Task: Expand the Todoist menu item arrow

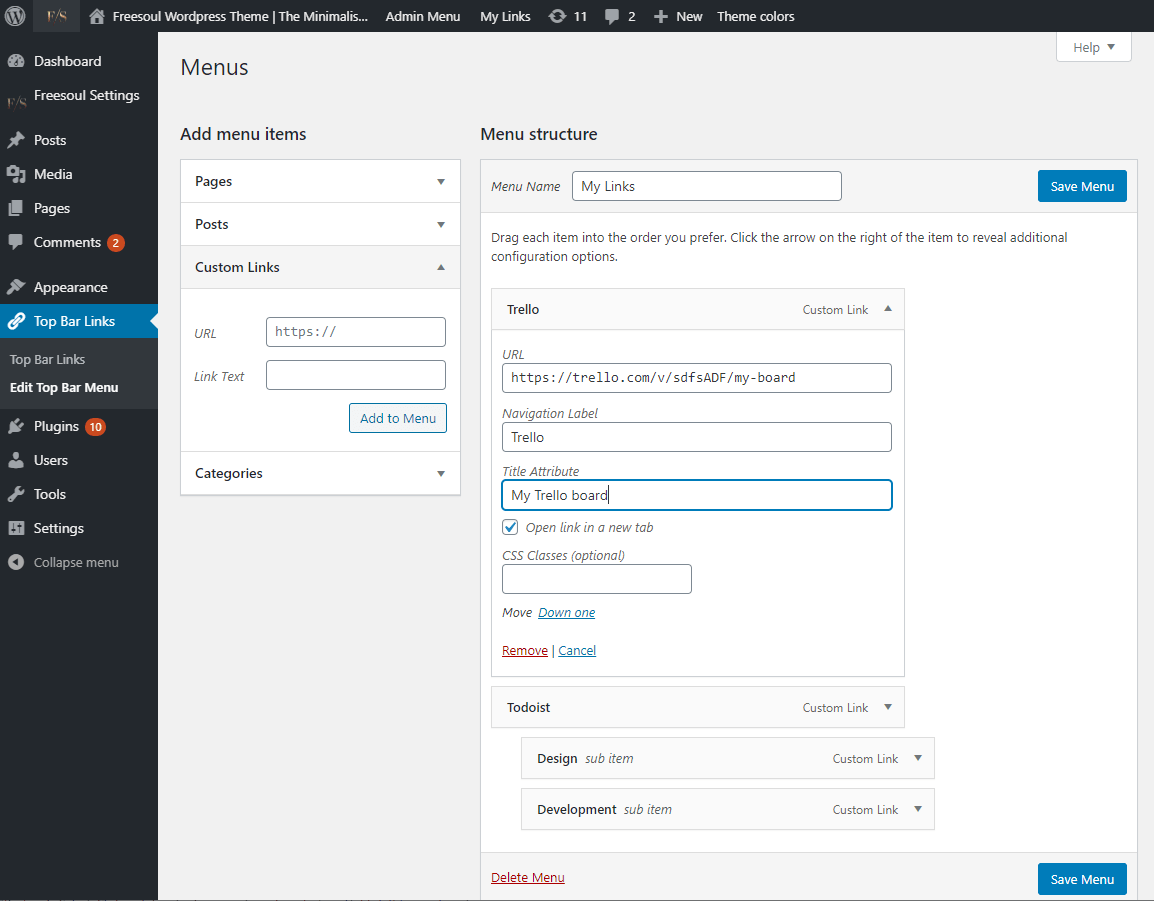Action: pyautogui.click(x=888, y=707)
